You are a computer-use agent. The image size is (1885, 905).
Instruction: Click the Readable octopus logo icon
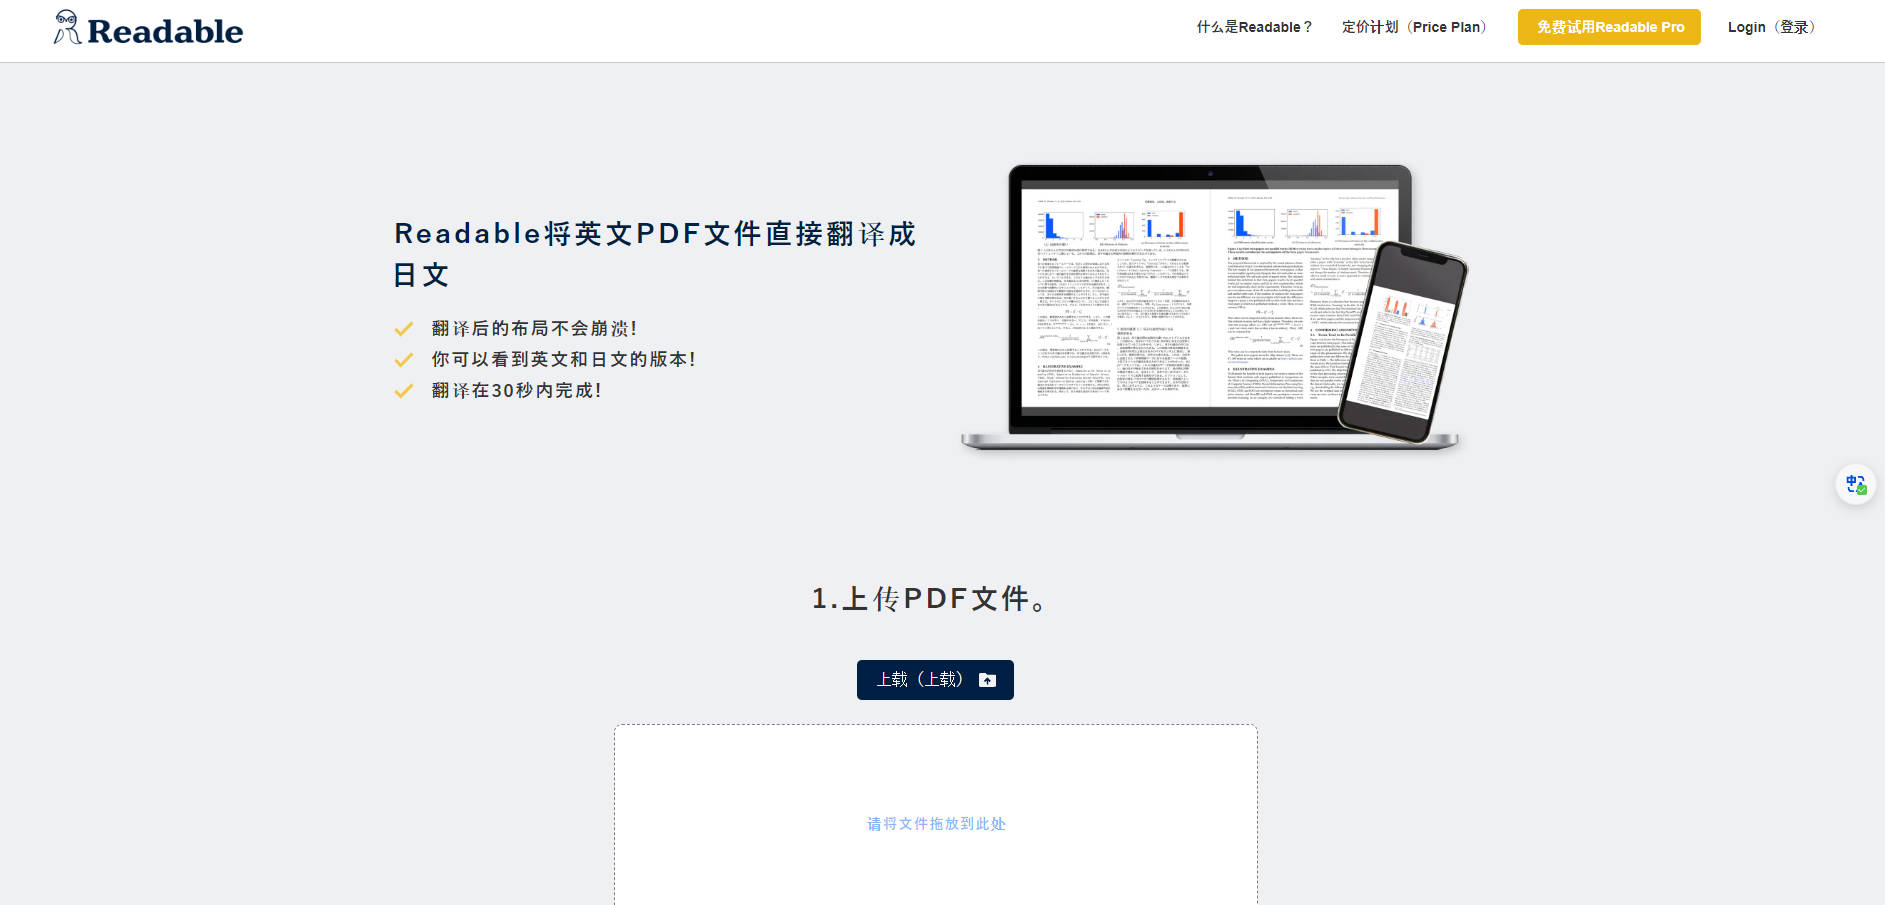(66, 27)
